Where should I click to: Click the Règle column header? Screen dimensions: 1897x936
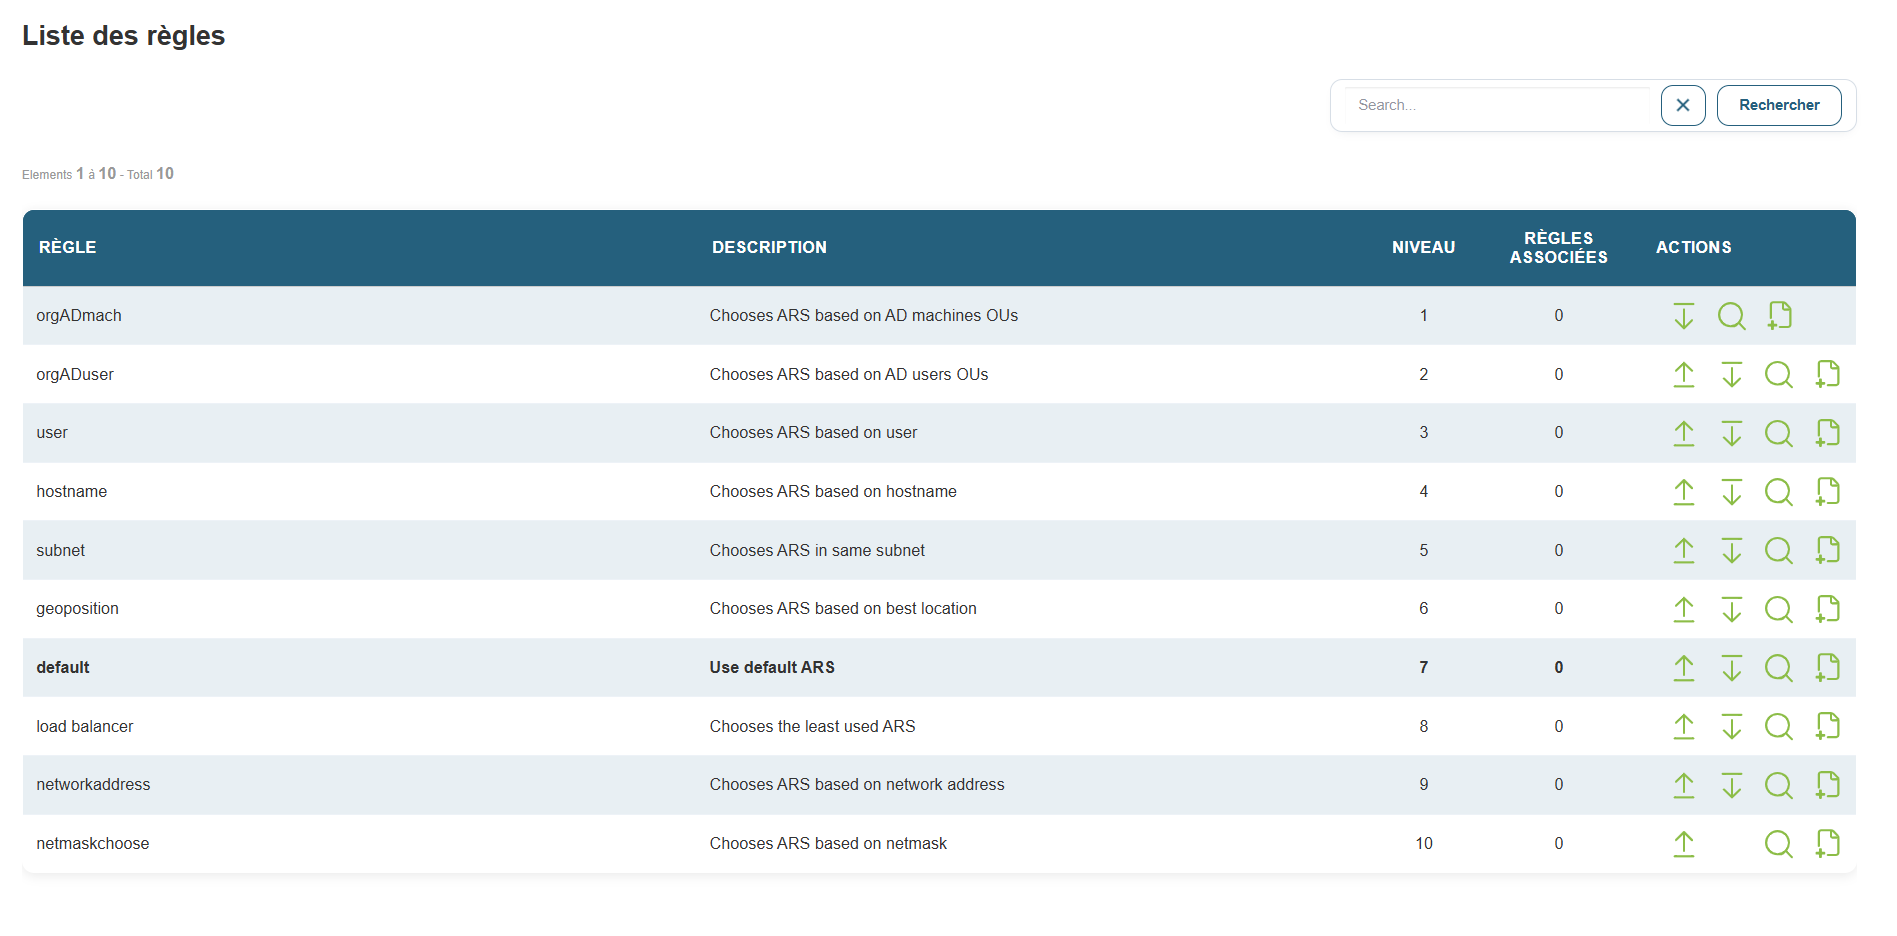[67, 247]
